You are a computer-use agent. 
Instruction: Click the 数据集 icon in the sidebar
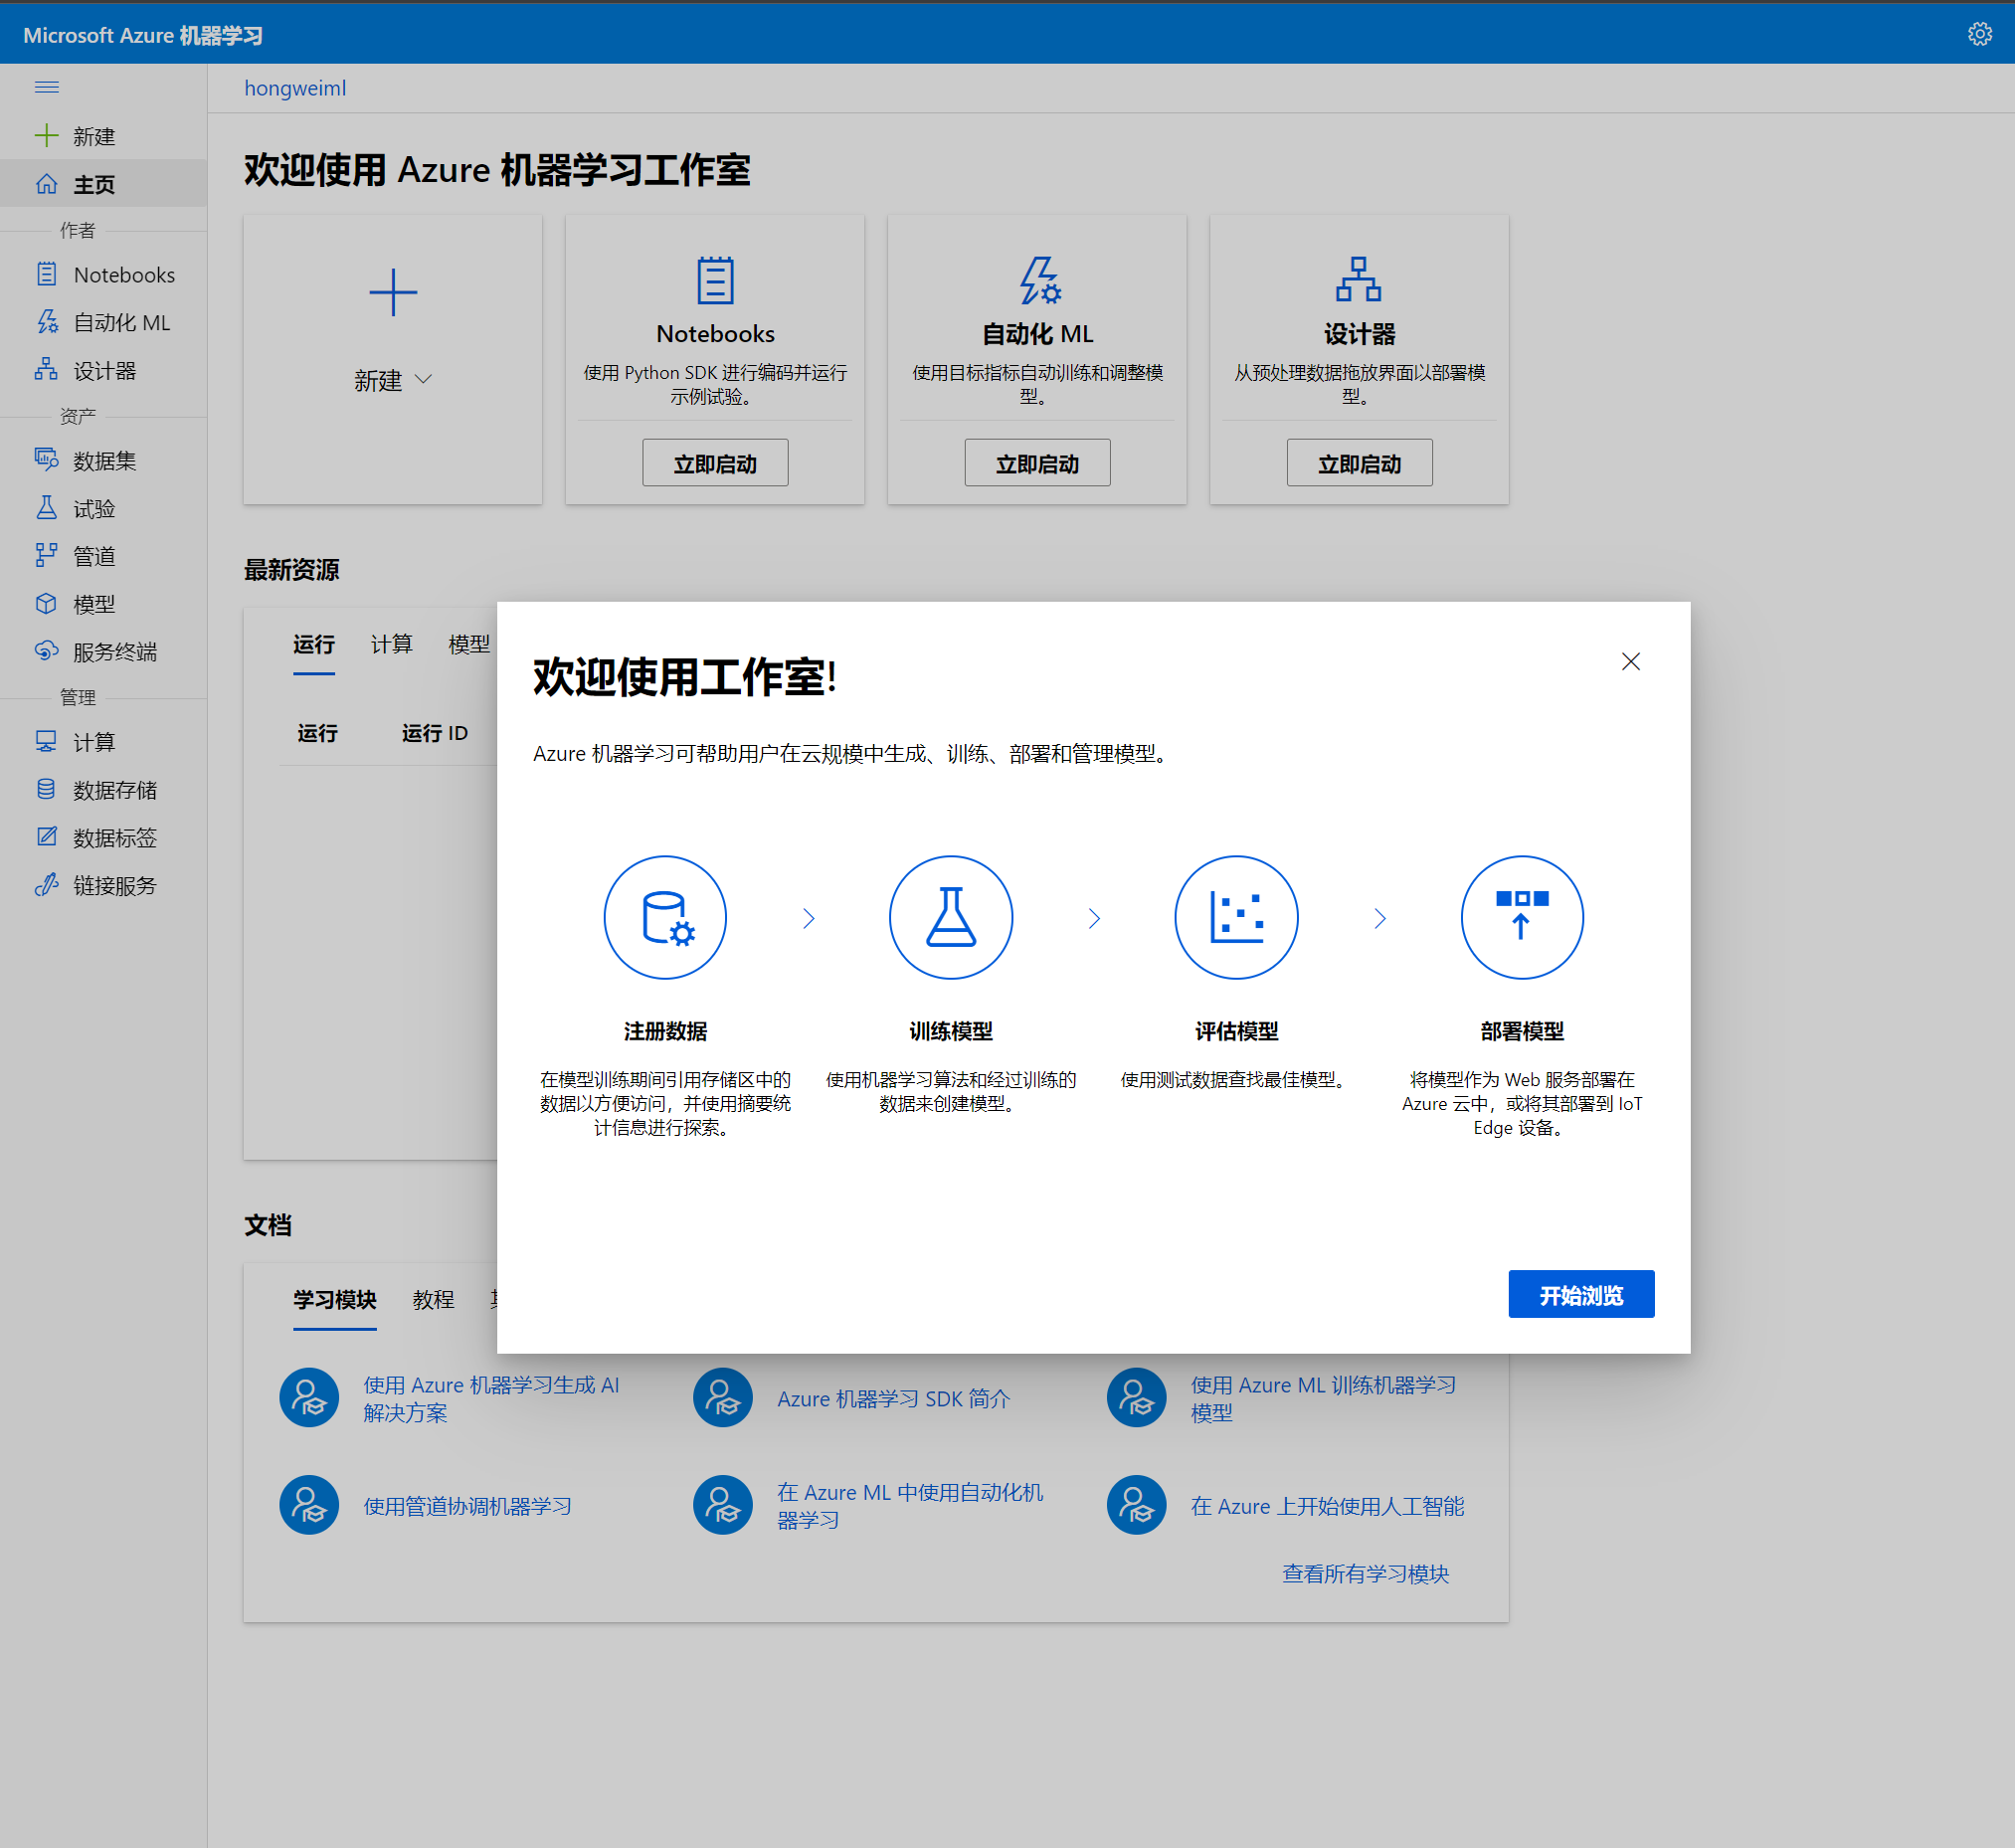(x=47, y=460)
